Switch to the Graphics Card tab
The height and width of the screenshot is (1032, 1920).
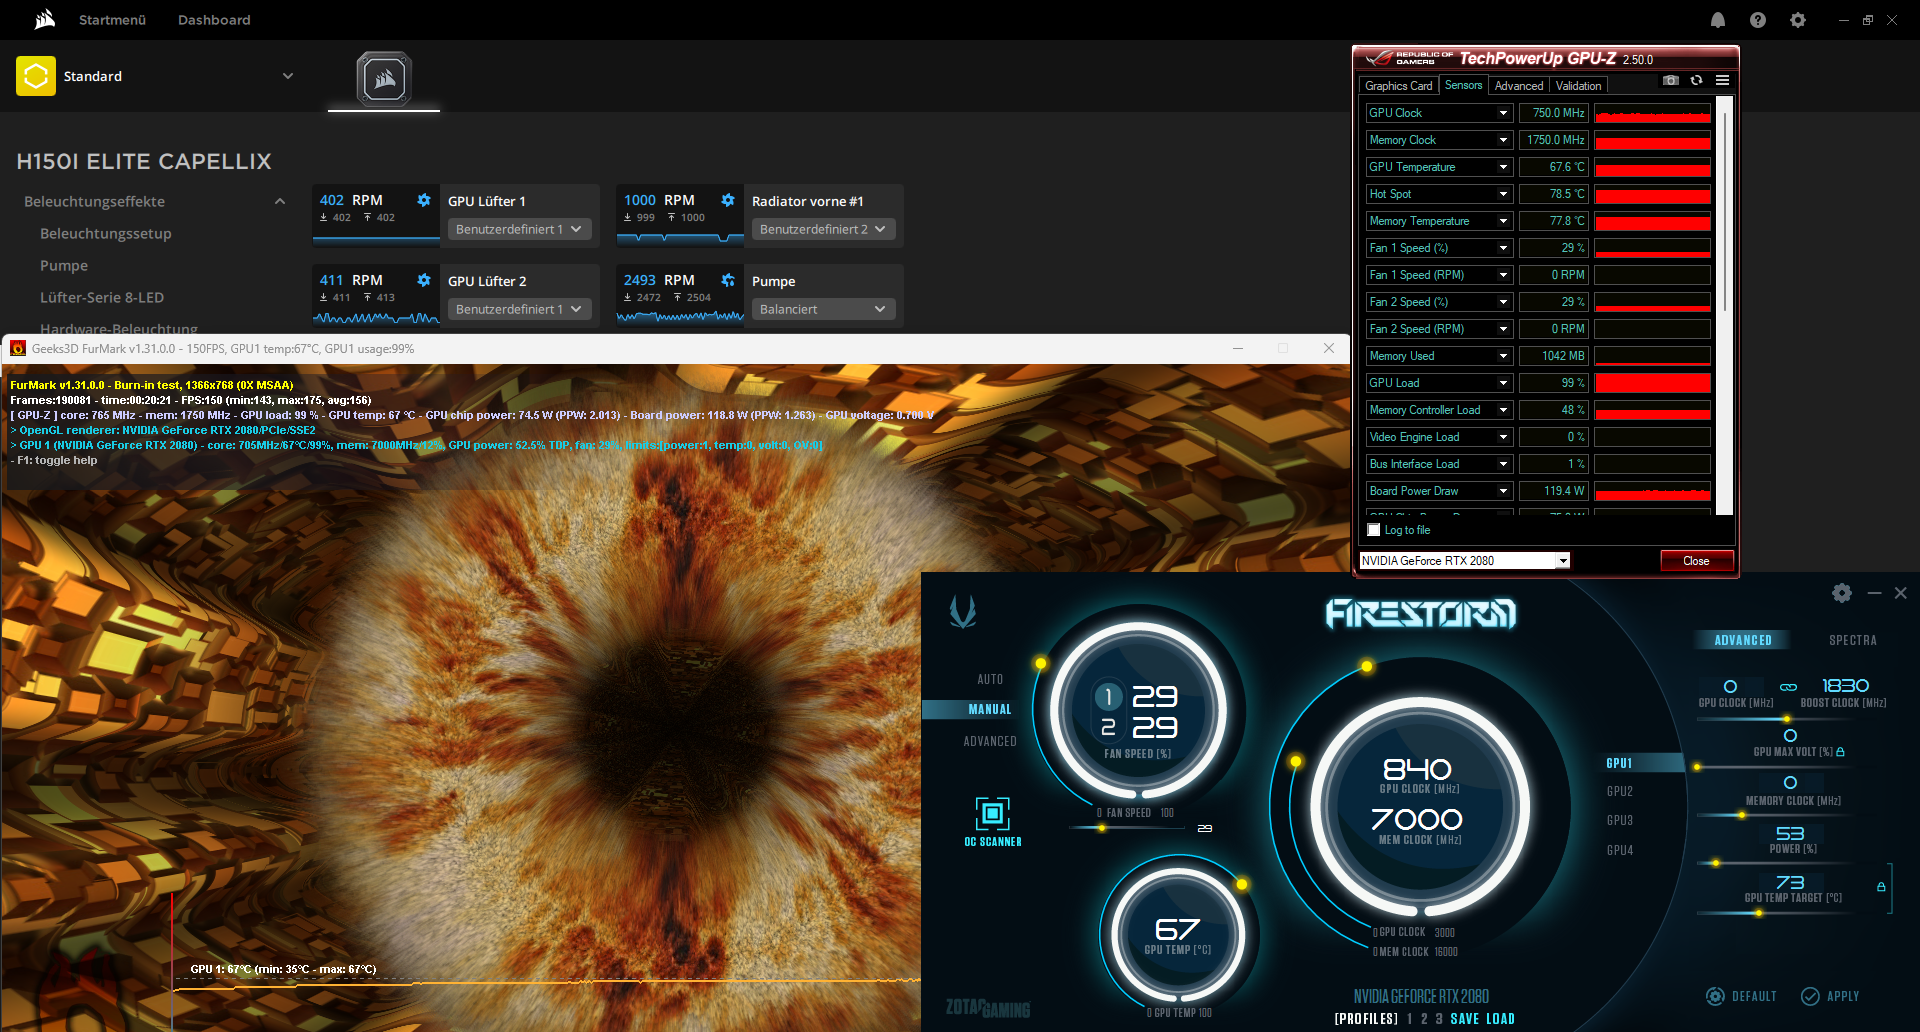click(1399, 85)
